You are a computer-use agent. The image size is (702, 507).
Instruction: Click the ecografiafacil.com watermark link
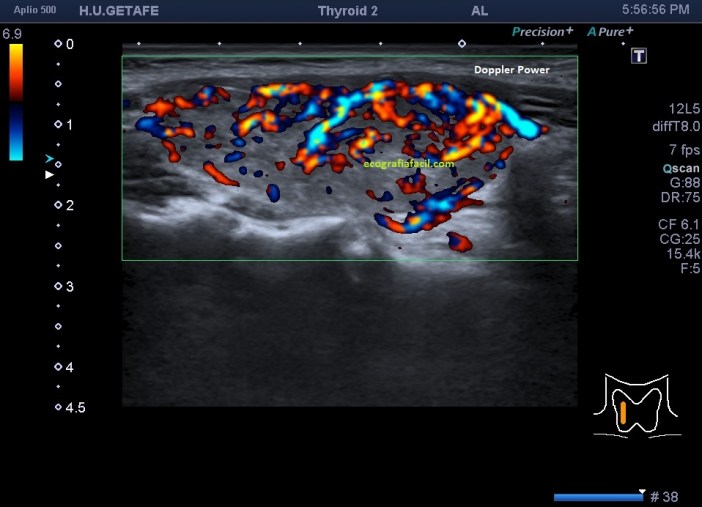click(409, 163)
